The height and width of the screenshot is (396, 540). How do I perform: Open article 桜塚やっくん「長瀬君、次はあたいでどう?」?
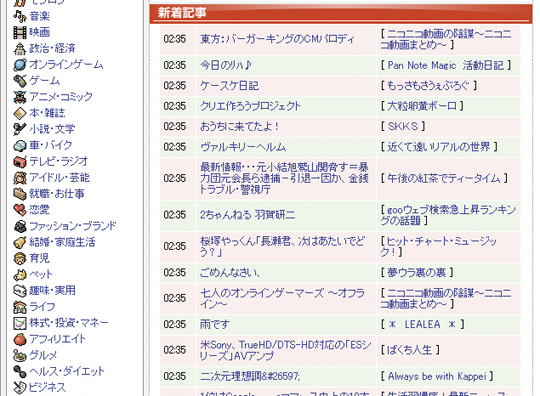(282, 246)
